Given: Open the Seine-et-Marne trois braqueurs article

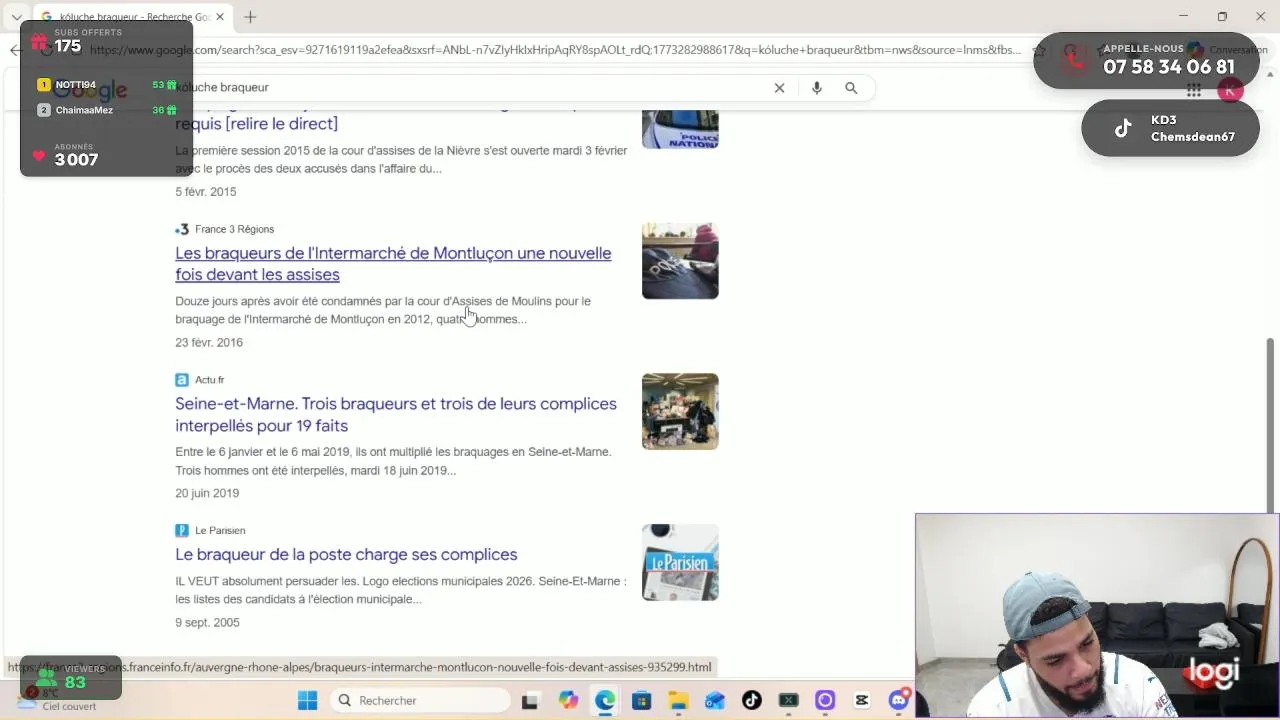Looking at the screenshot, I should [396, 415].
